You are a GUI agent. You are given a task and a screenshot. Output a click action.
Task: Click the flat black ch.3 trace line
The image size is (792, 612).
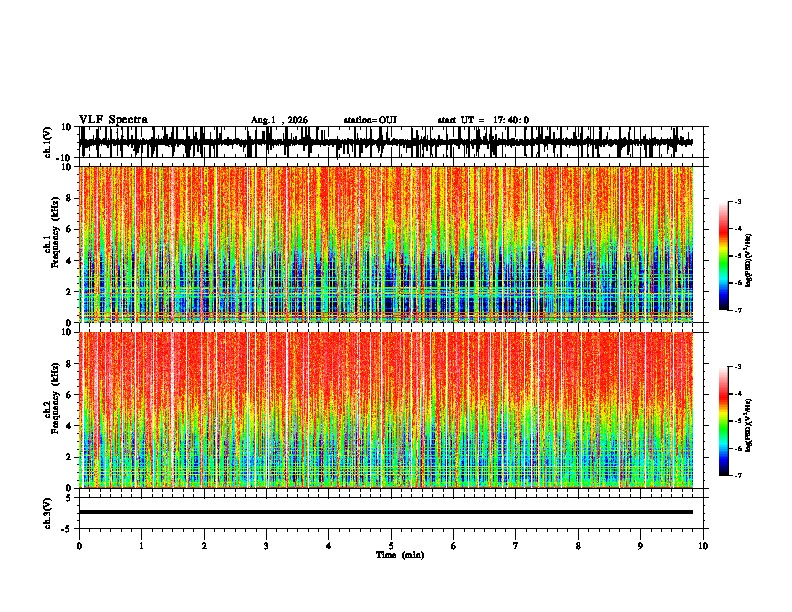click(386, 512)
